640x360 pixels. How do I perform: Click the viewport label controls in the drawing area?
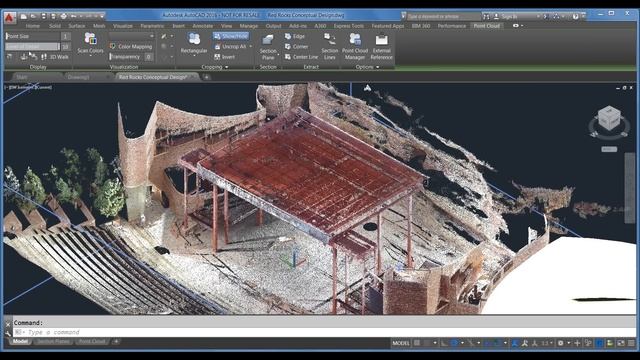click(29, 87)
